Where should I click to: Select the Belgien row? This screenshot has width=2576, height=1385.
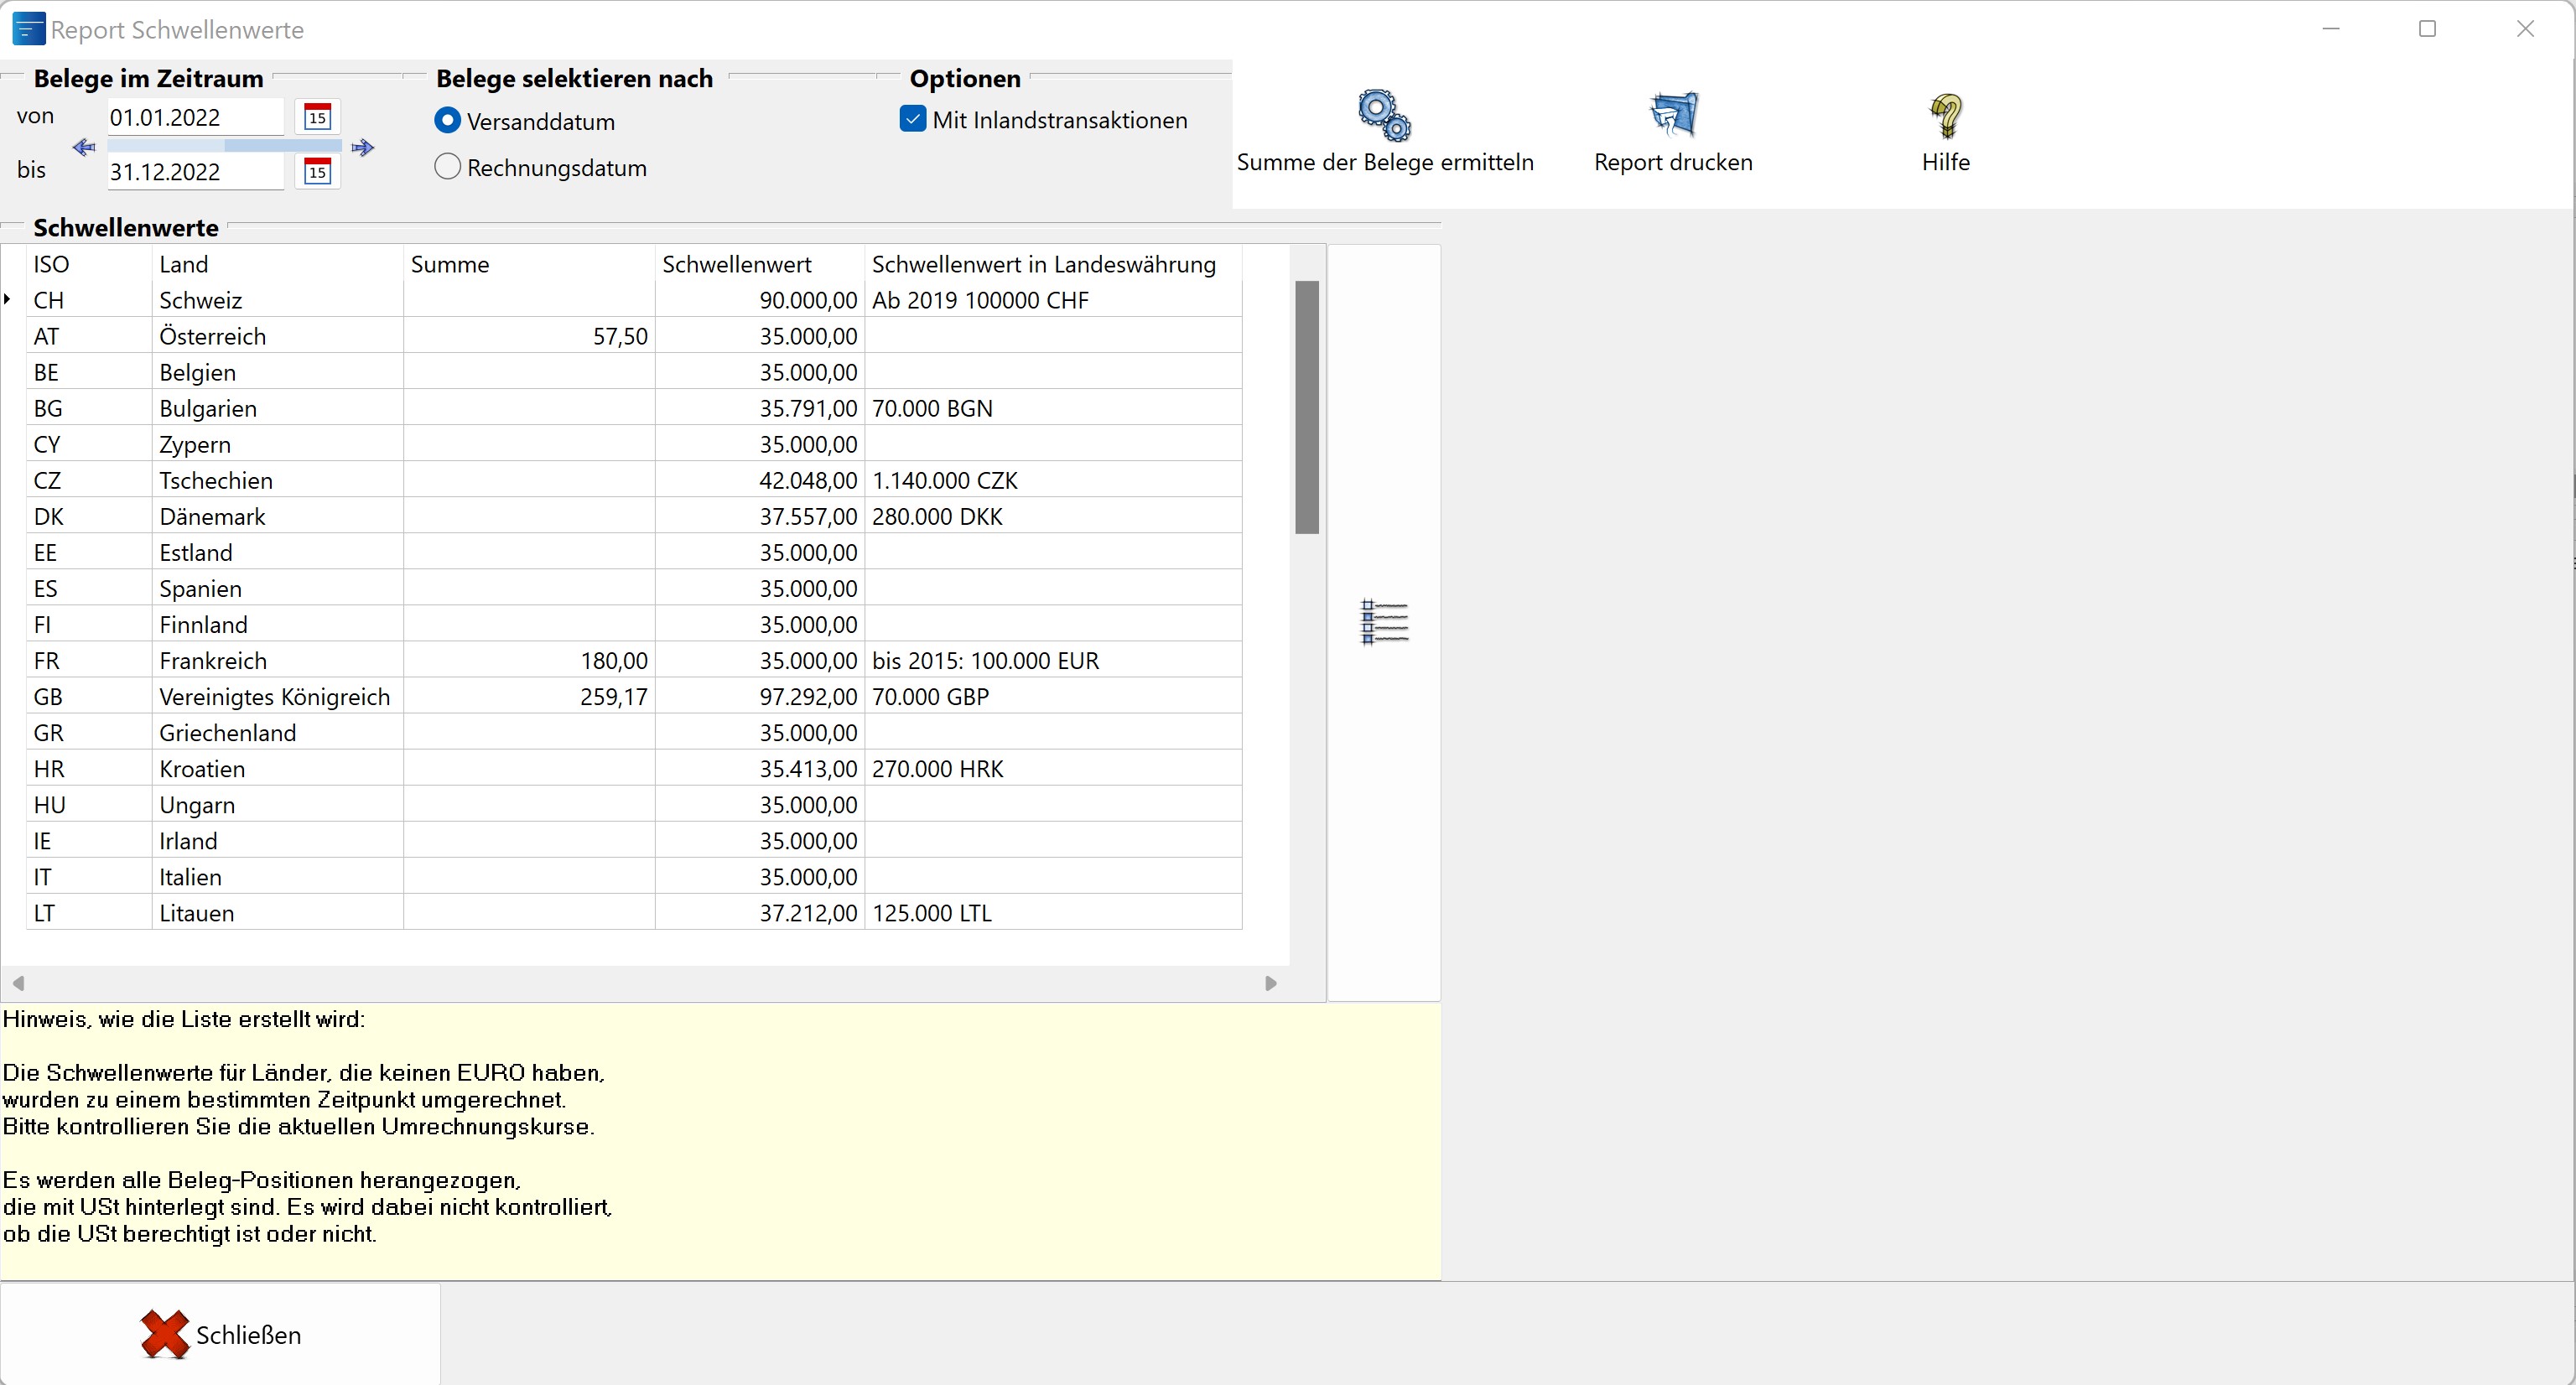[634, 372]
